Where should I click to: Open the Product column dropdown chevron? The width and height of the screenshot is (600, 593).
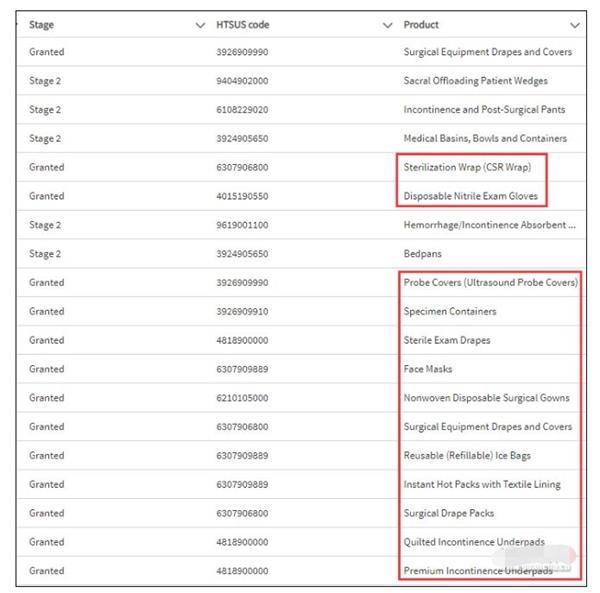[x=575, y=25]
